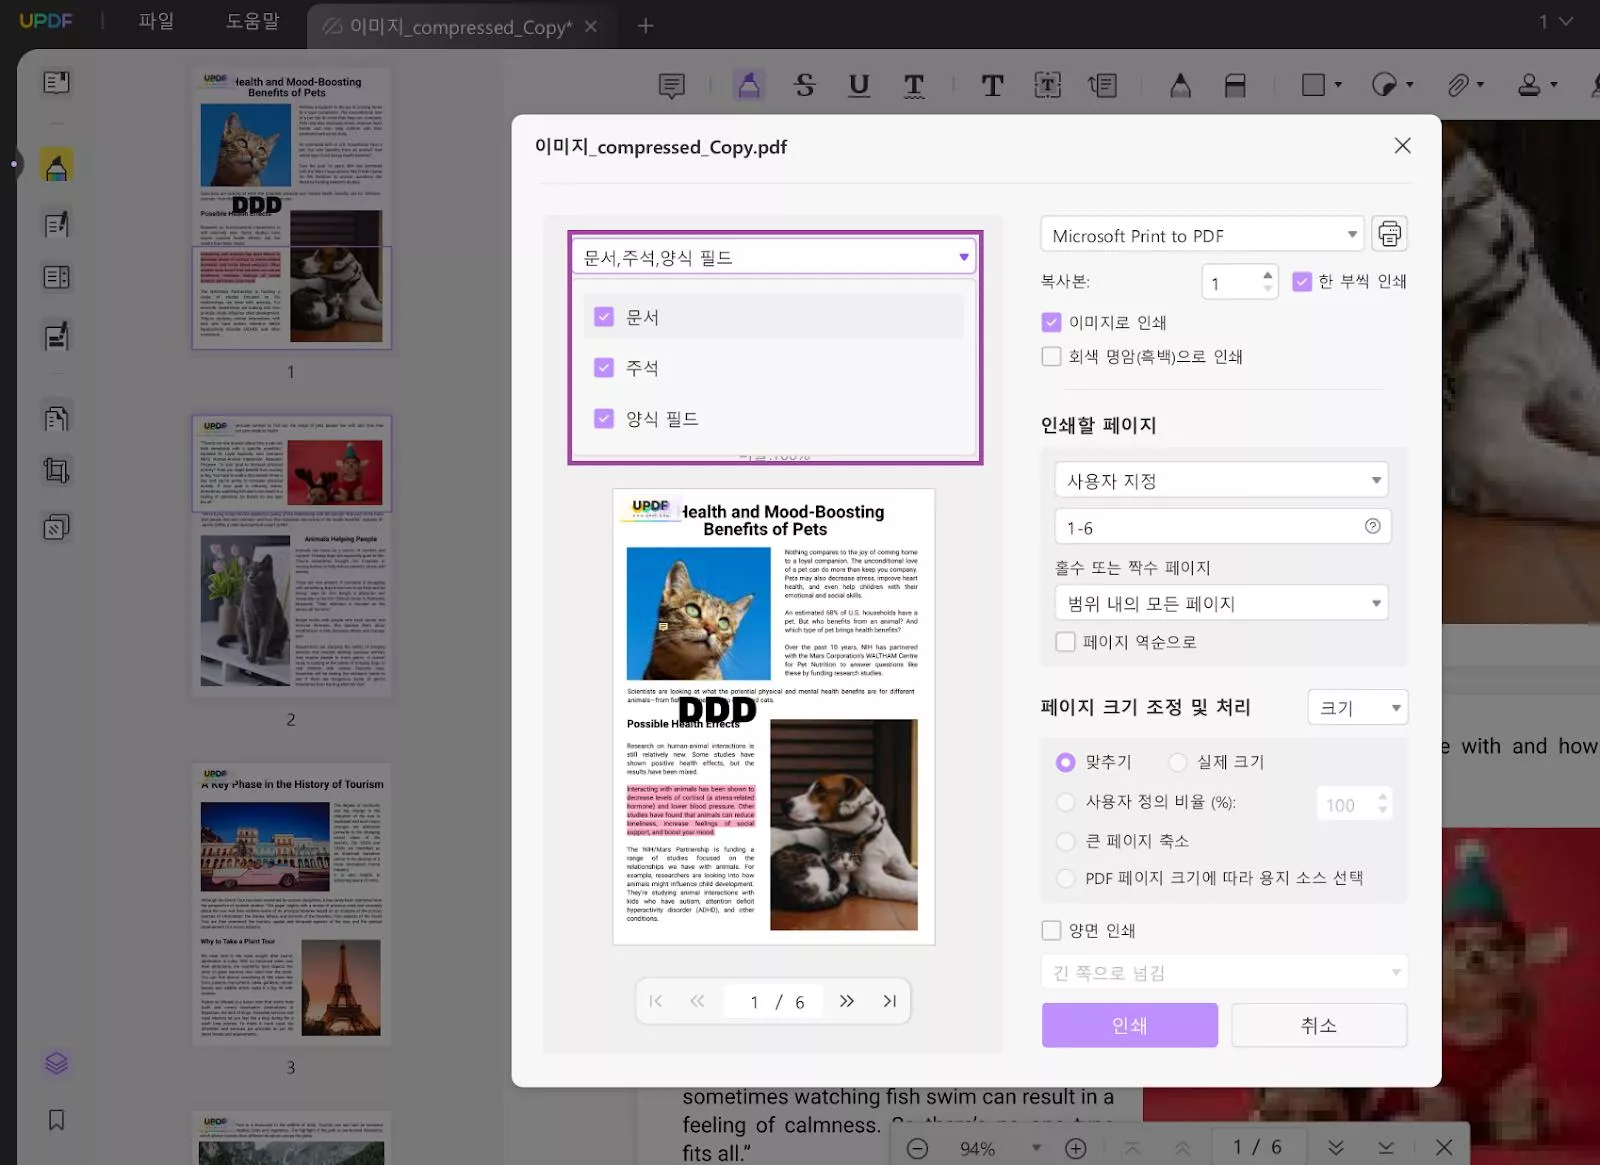Expand 범위 내의 모든 페이지 dropdown
Screen dimensions: 1600x1165
1221,604
